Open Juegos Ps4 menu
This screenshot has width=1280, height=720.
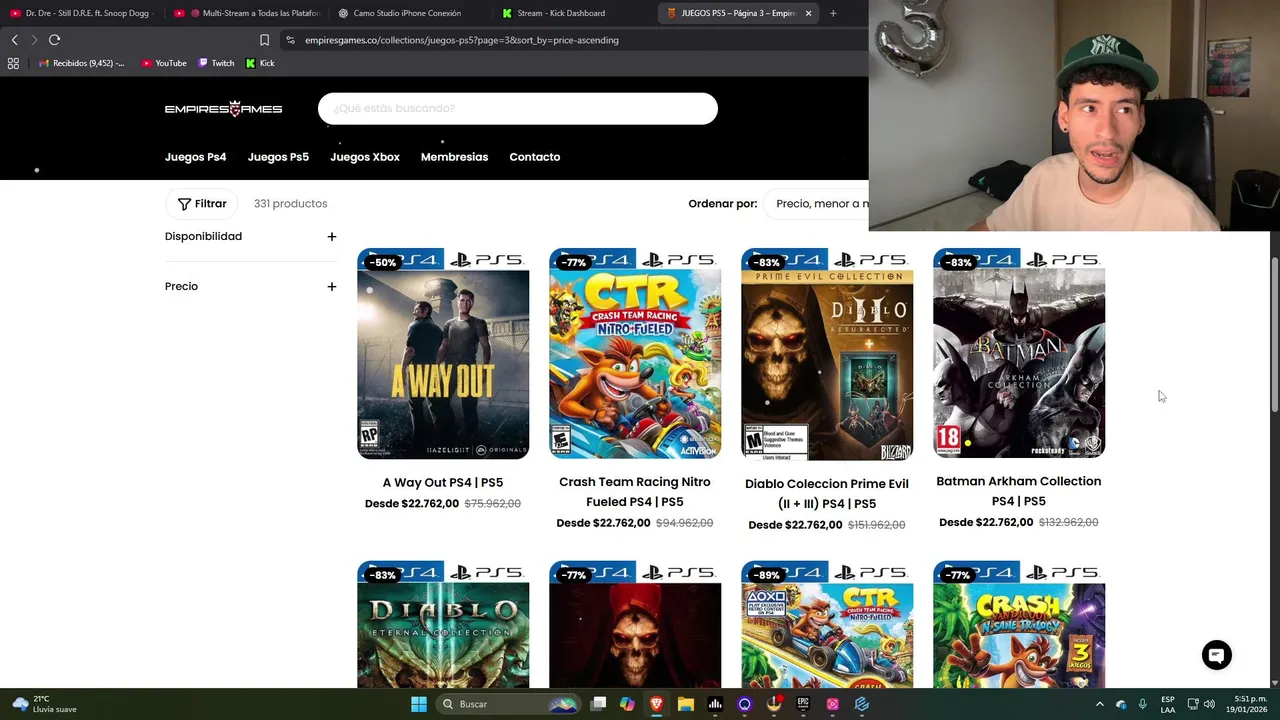[x=195, y=157]
